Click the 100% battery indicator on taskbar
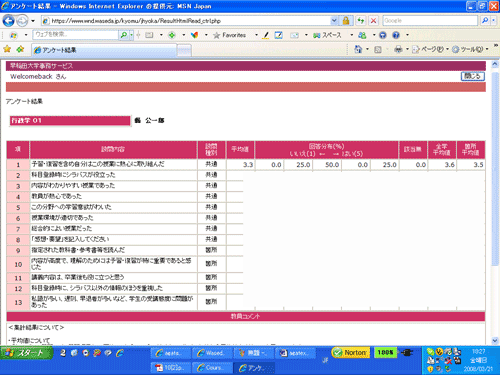This screenshot has width=500, height=375. click(385, 353)
